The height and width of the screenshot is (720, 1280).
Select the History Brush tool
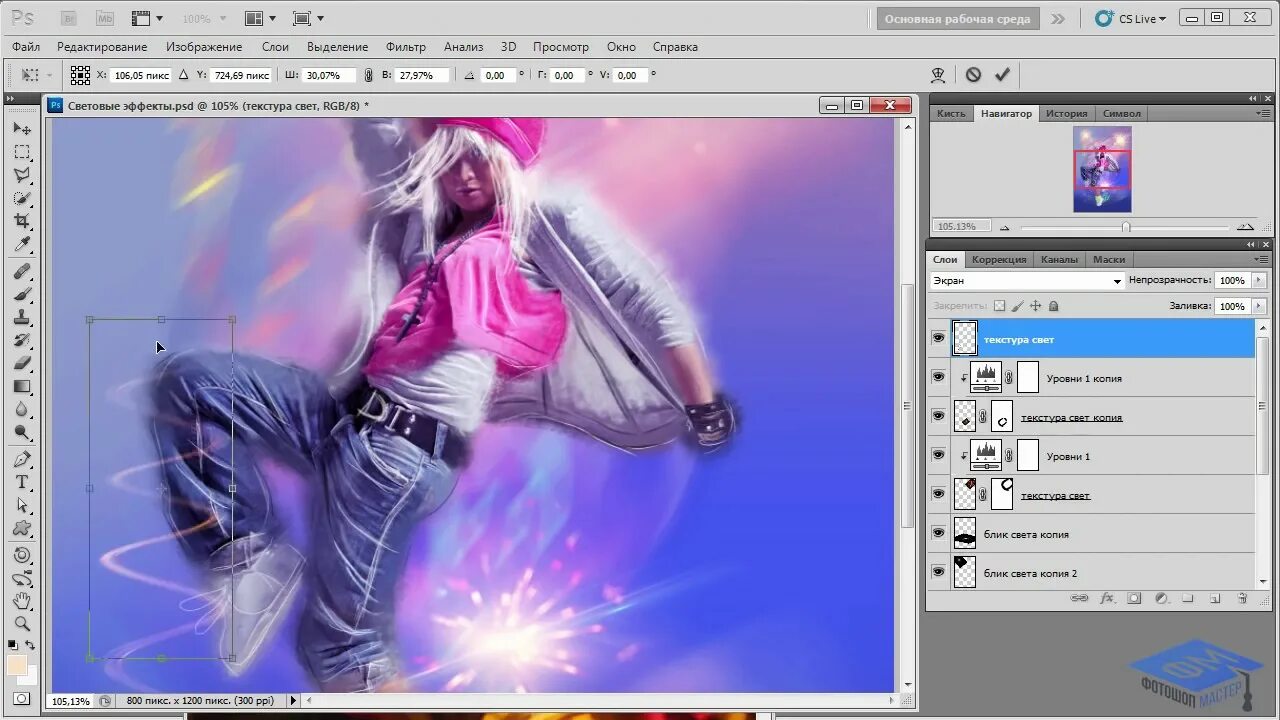tap(22, 341)
